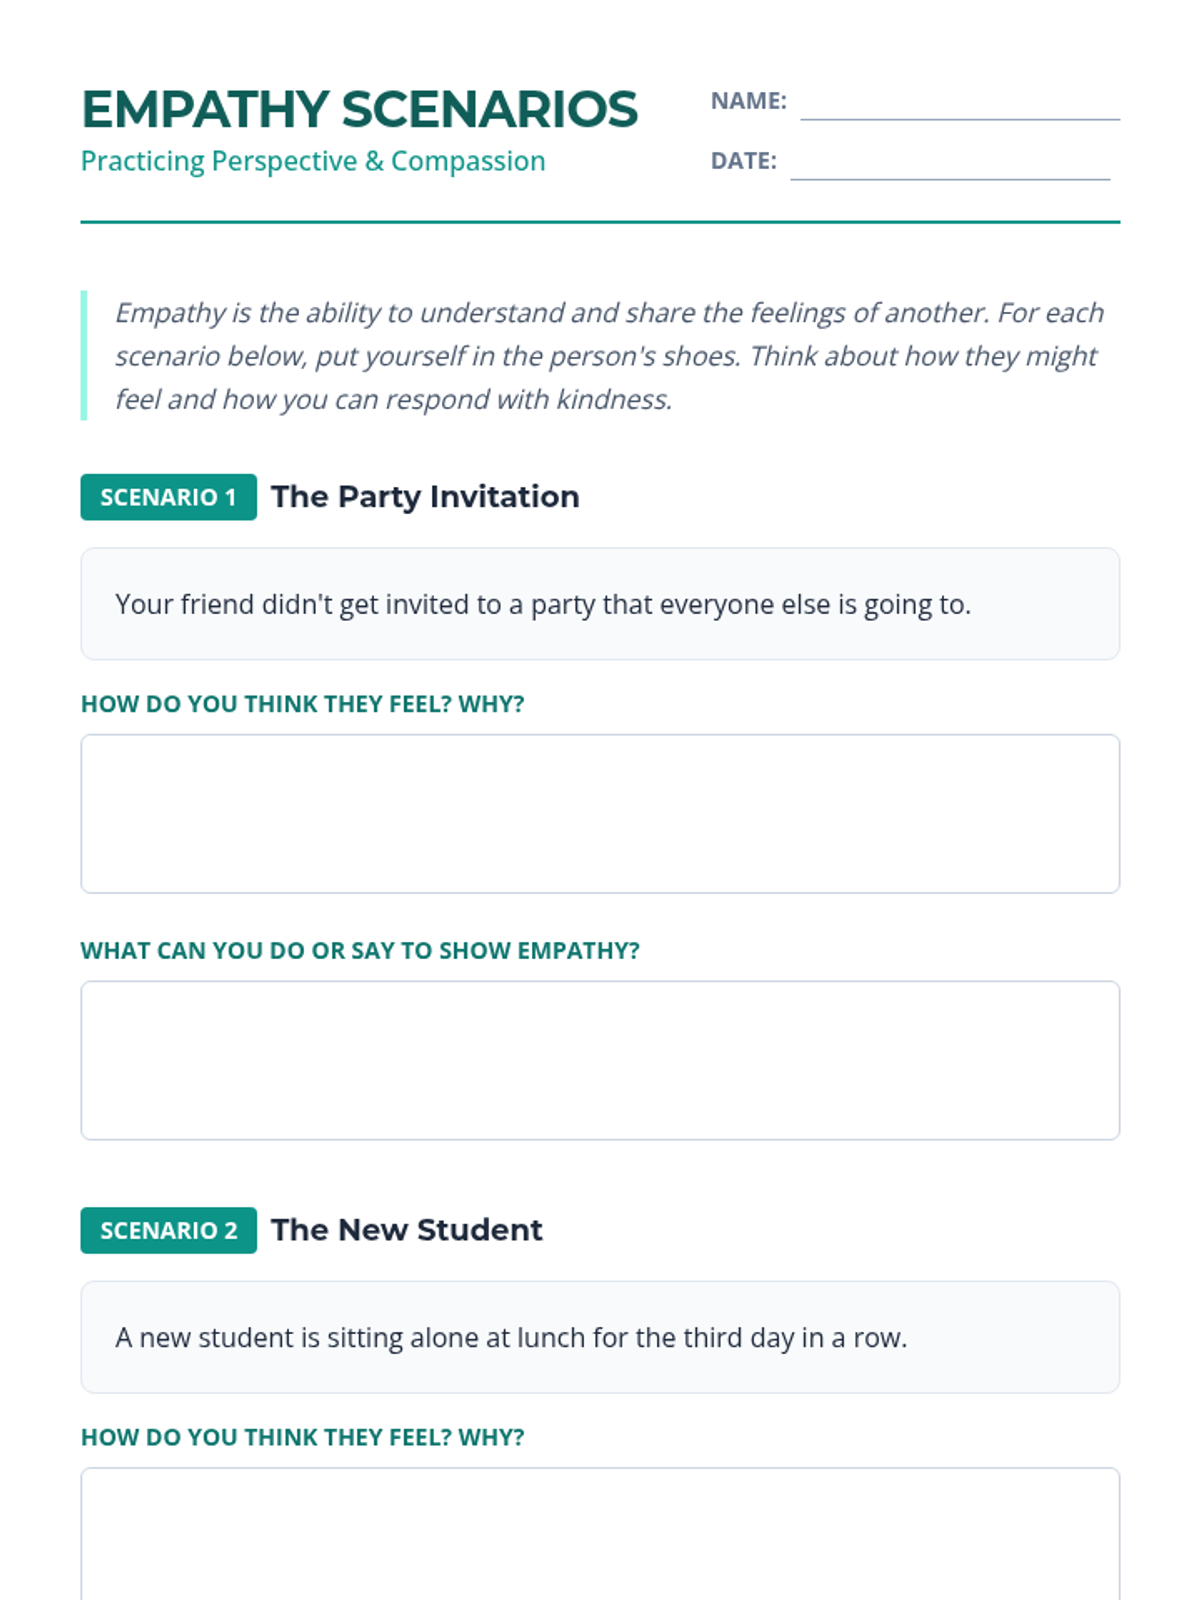This screenshot has height=1600, width=1200.
Task: Click the Scenario 1 badge
Action: coord(168,497)
